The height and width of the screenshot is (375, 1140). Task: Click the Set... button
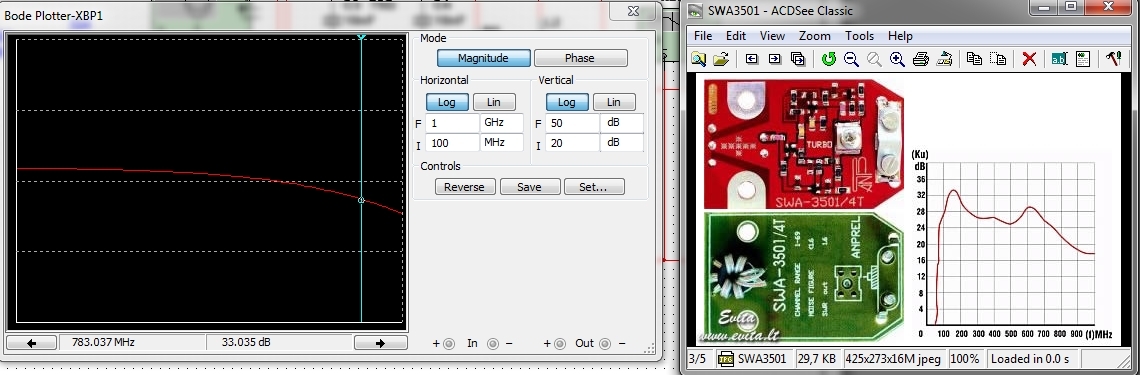593,187
